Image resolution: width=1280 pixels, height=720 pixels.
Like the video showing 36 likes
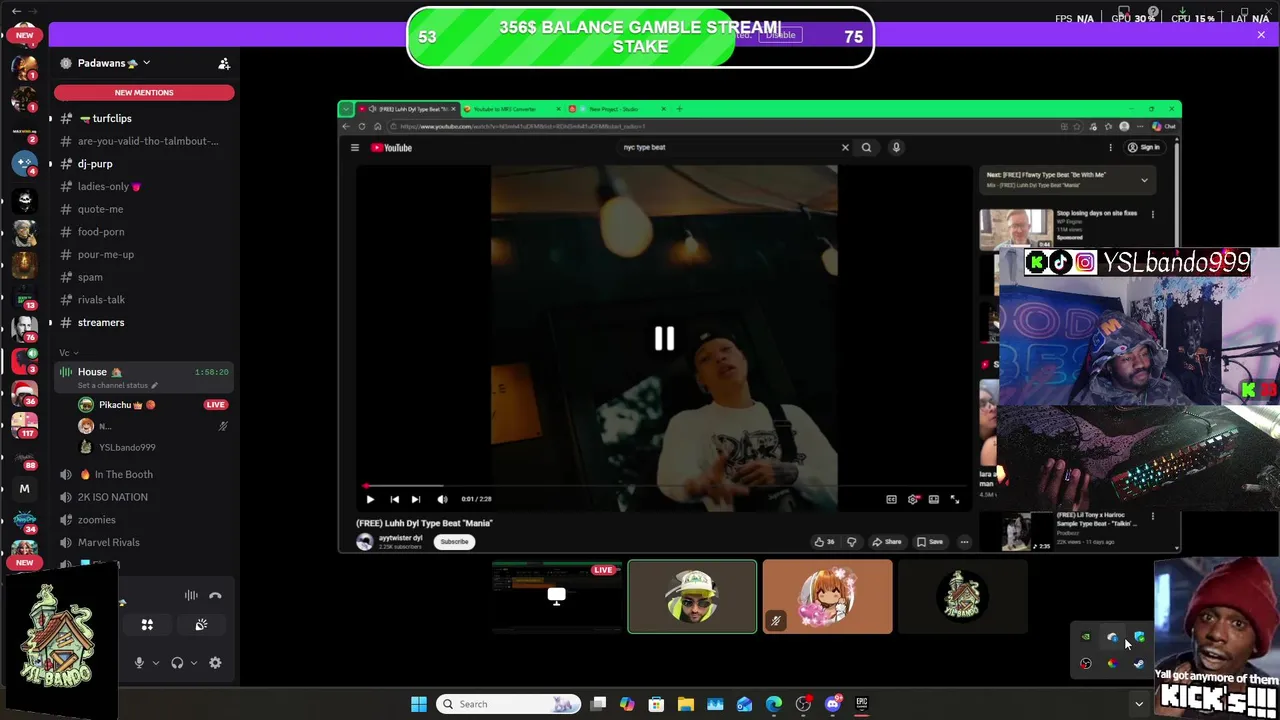point(825,542)
